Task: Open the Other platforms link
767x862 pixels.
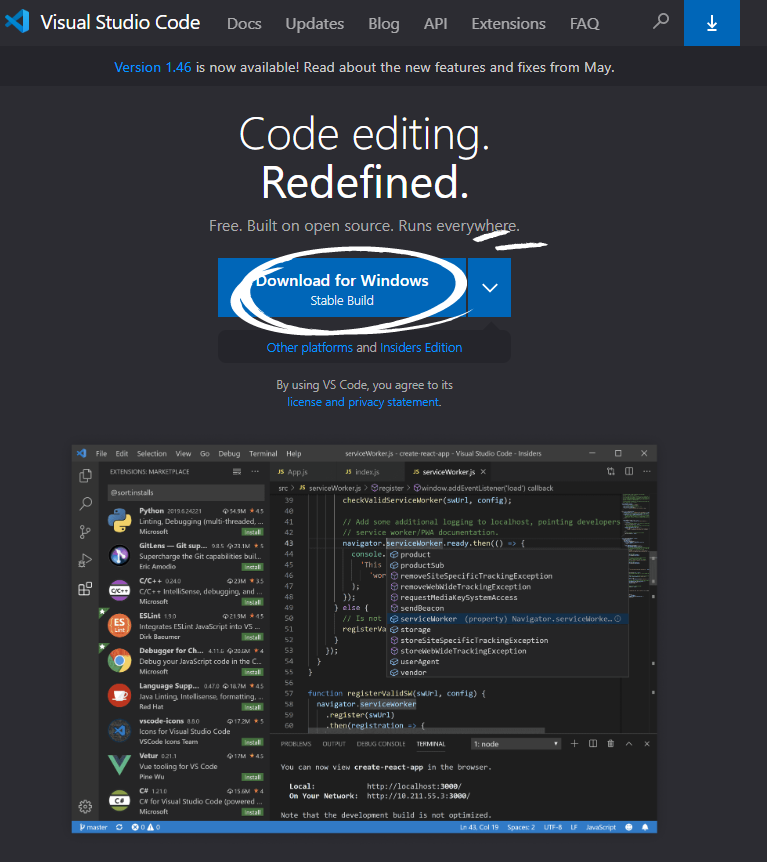Action: click(x=310, y=347)
